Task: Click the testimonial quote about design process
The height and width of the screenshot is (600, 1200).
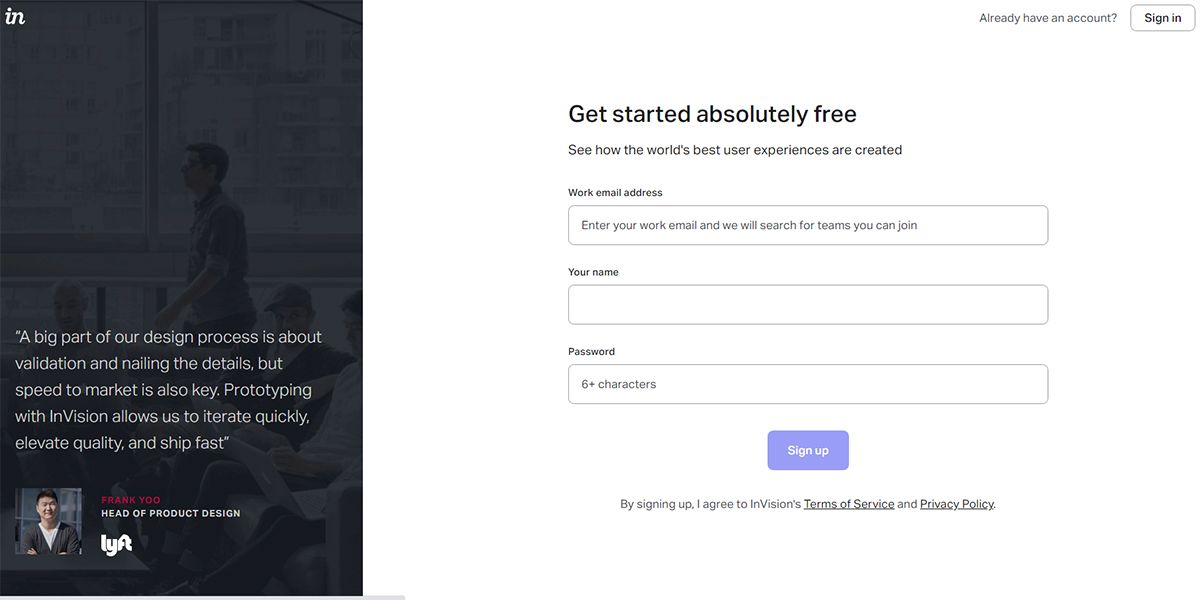Action: (168, 390)
